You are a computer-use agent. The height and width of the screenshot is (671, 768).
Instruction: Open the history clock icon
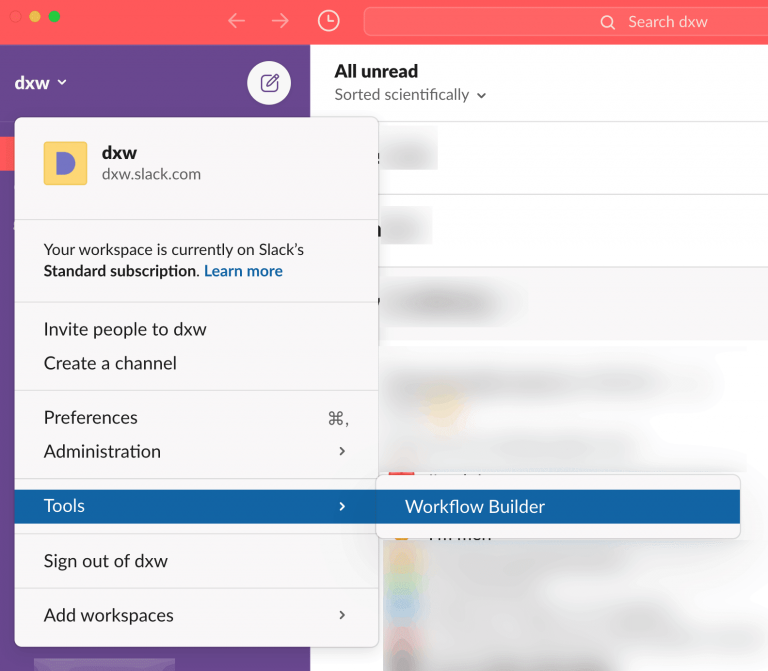pyautogui.click(x=328, y=21)
